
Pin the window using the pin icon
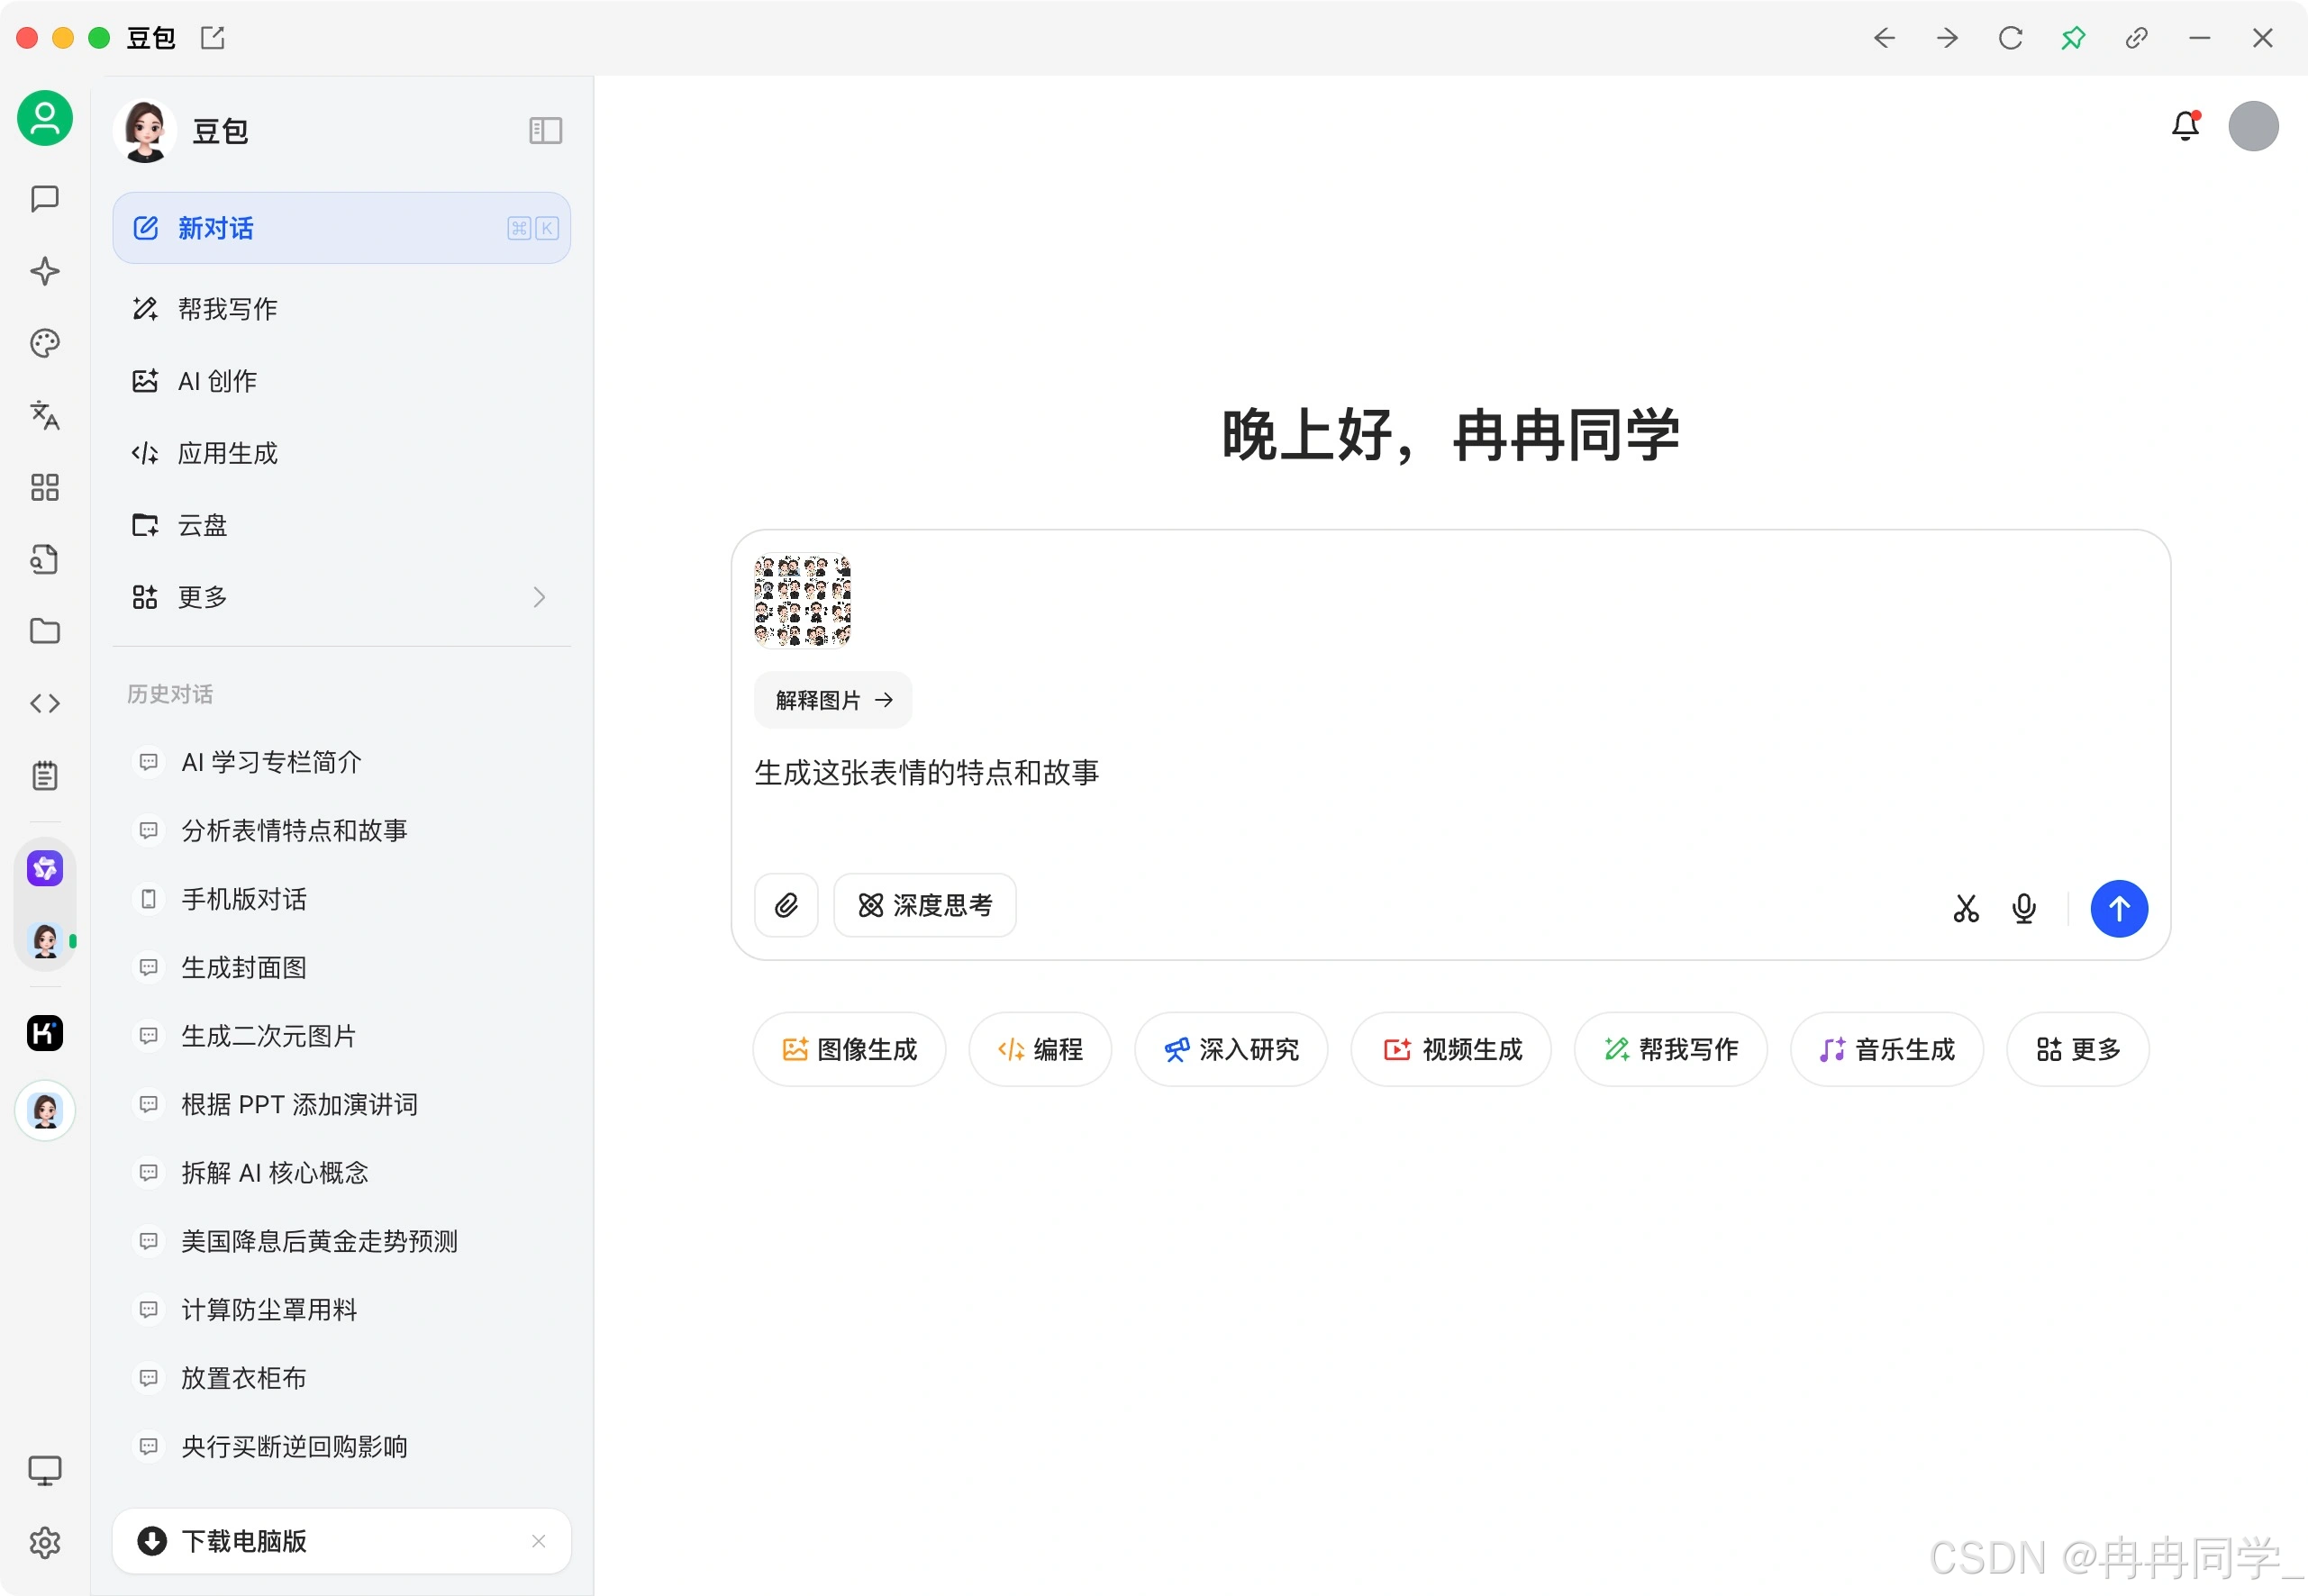2073,38
